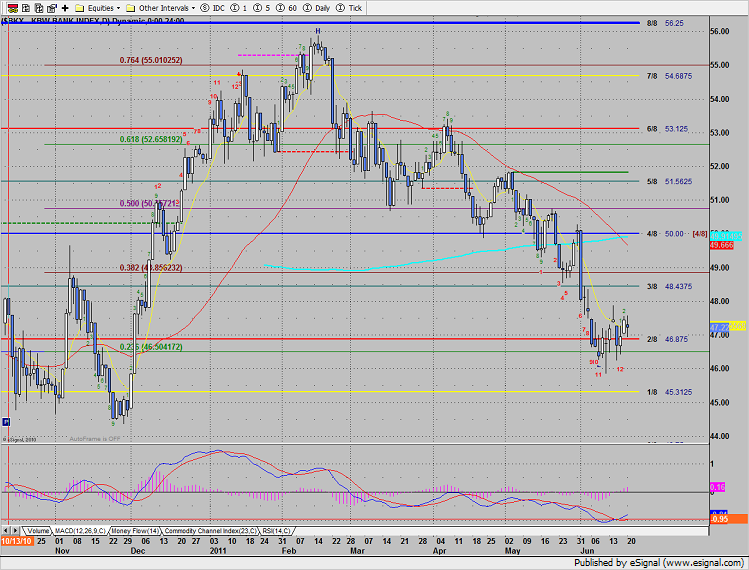The height and width of the screenshot is (570, 749).
Task: Click the 0.236 (46.504172) Fibonacci label
Action: click(x=151, y=347)
